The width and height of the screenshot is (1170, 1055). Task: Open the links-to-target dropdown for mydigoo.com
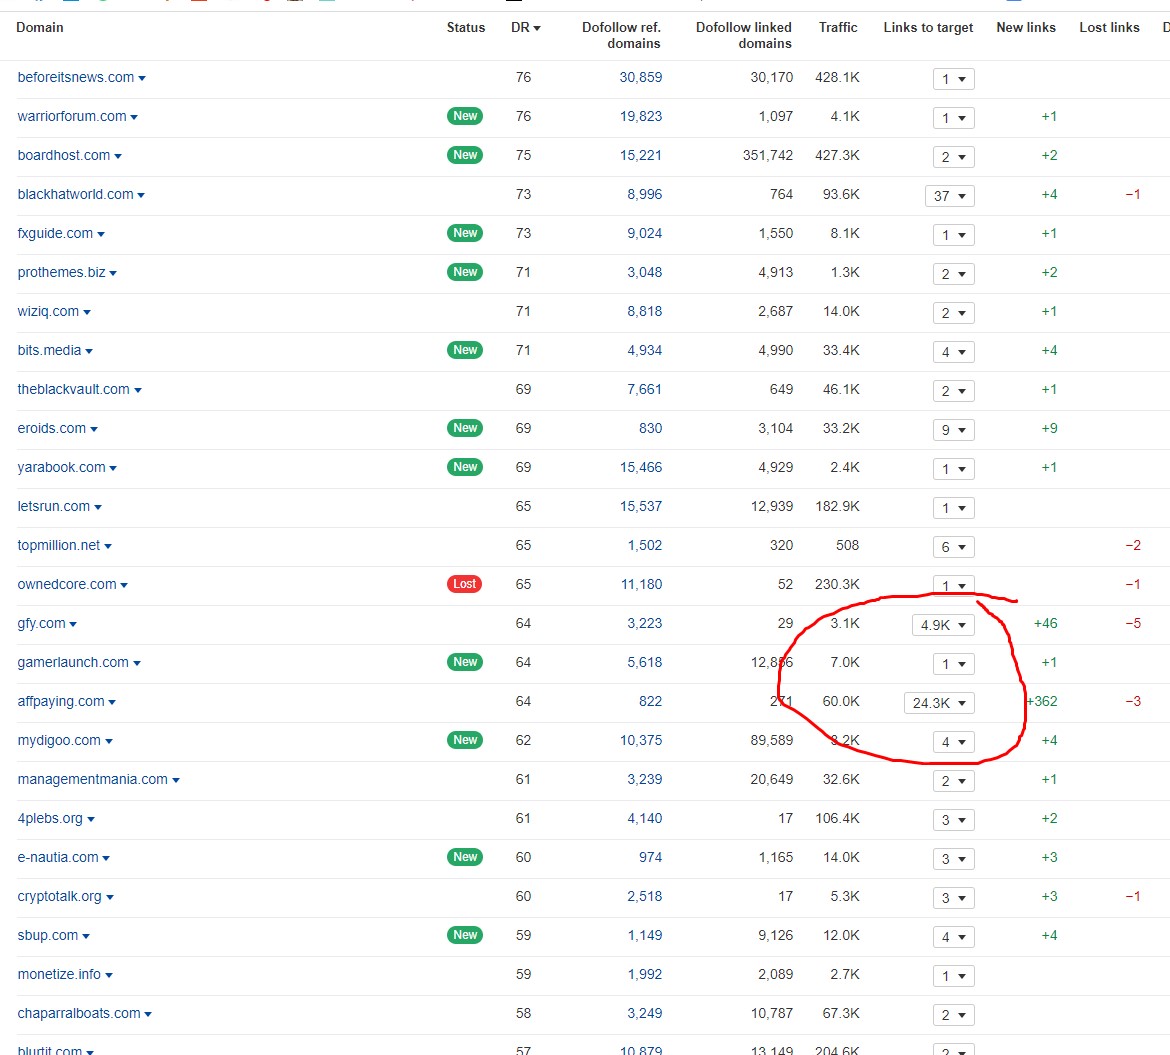point(954,742)
